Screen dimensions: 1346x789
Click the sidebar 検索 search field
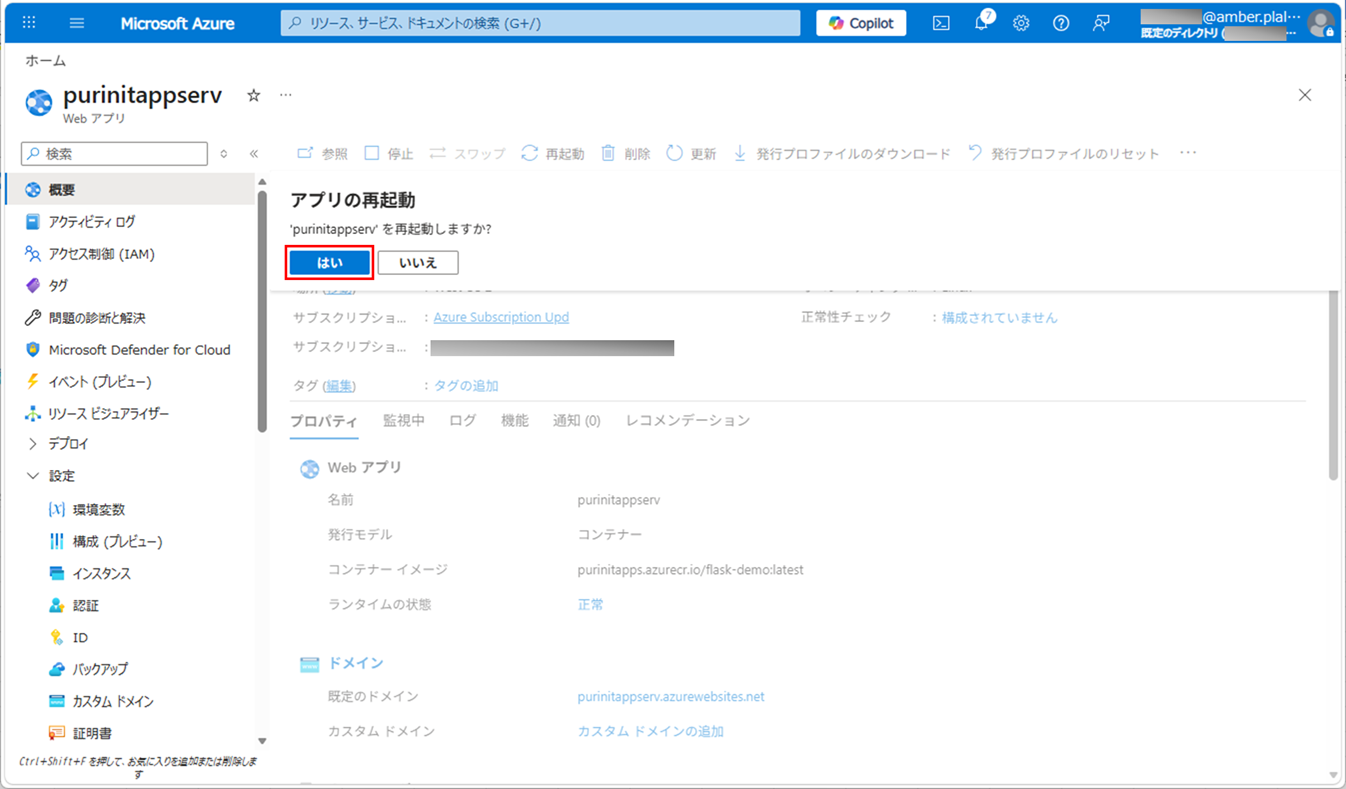pyautogui.click(x=113, y=153)
